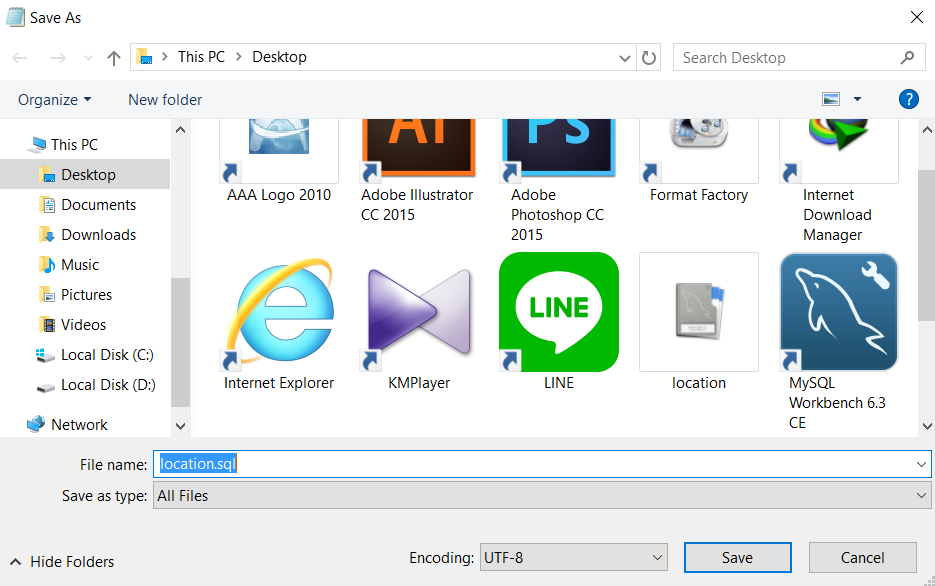This screenshot has height=586, width=935.
Task: Click the search magnifier icon
Action: click(x=907, y=58)
